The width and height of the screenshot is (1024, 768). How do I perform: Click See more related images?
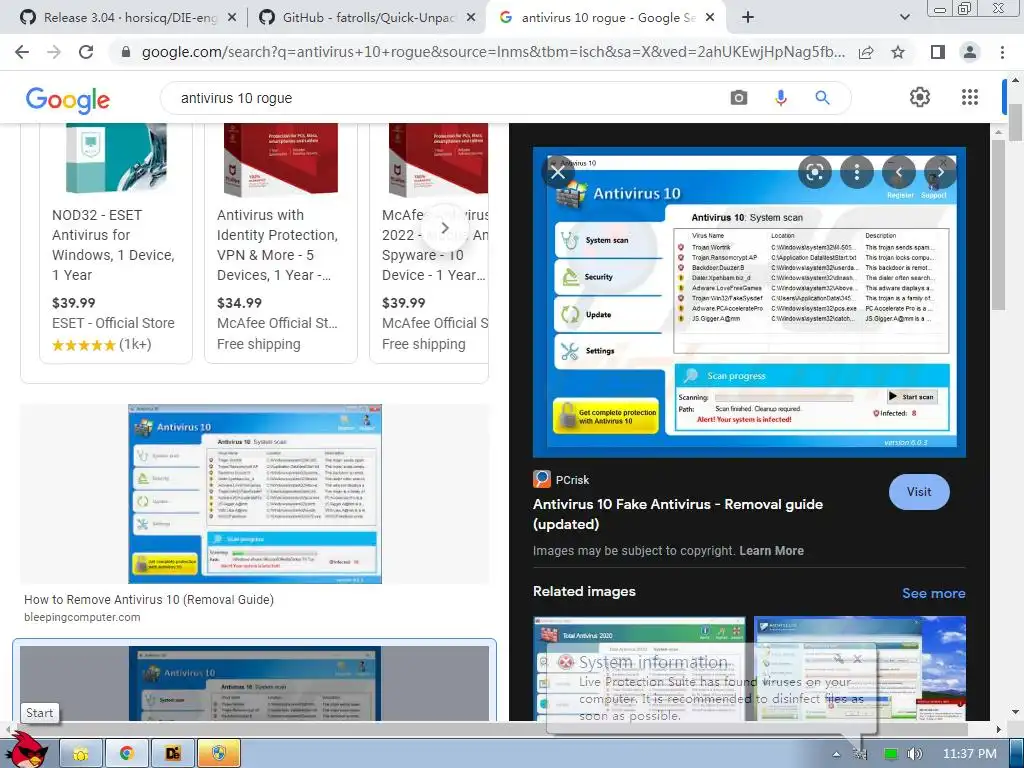tap(933, 593)
